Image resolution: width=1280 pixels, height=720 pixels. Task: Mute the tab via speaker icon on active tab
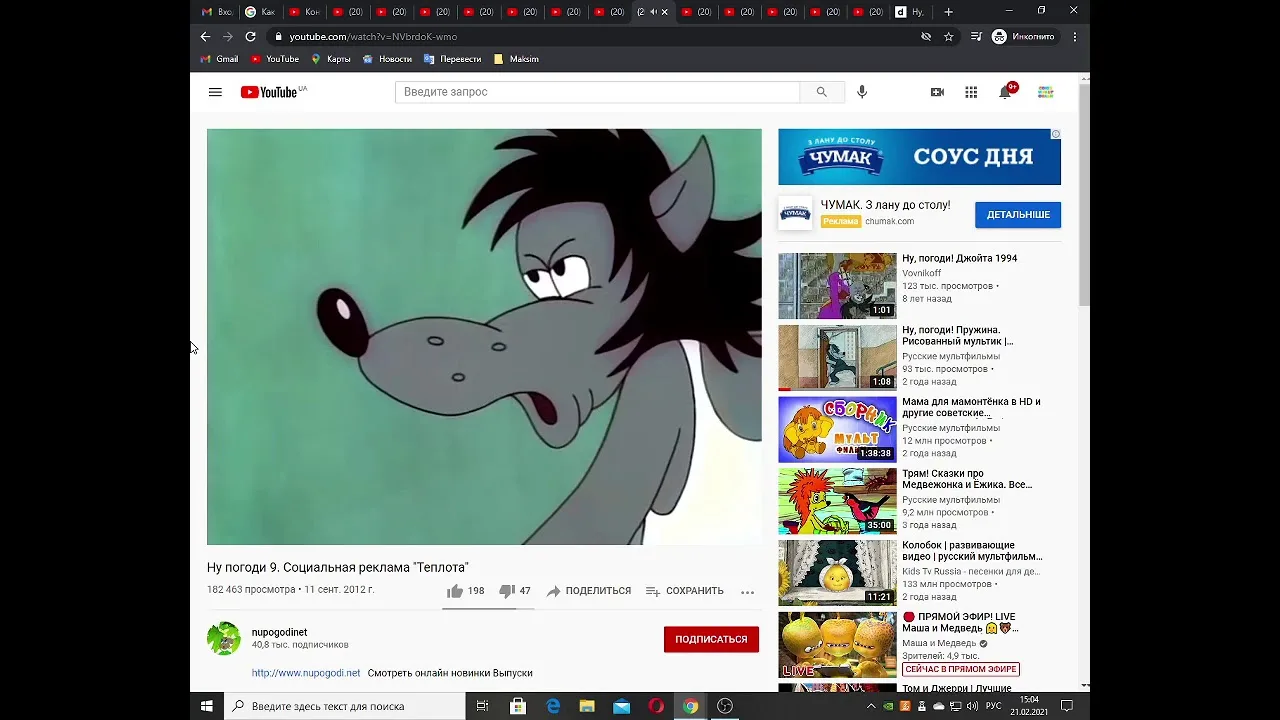(654, 12)
